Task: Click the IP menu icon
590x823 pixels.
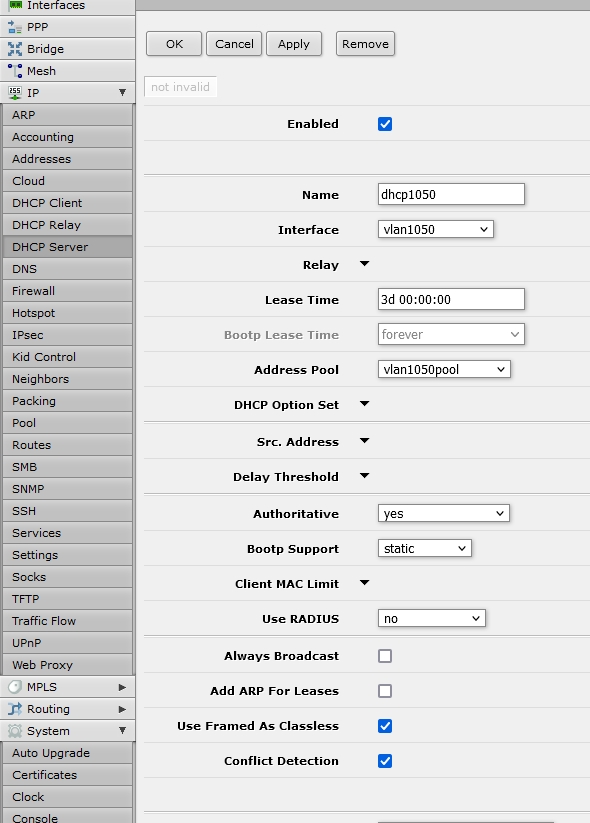Action: tap(15, 93)
